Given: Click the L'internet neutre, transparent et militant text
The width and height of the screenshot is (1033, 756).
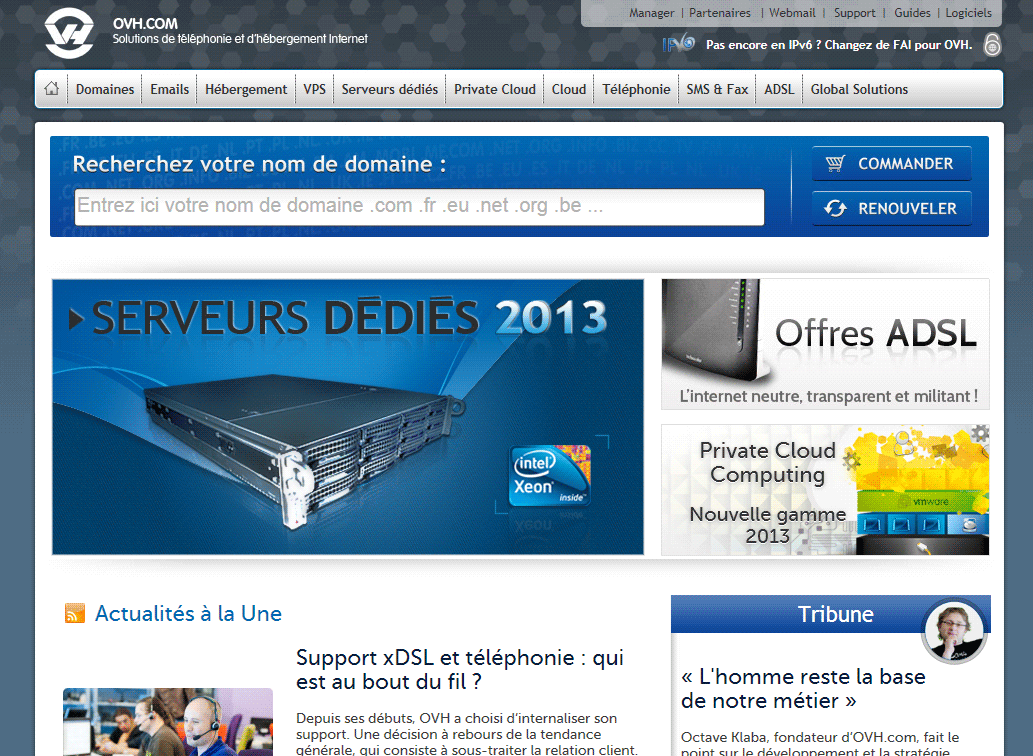Looking at the screenshot, I should click(x=828, y=396).
